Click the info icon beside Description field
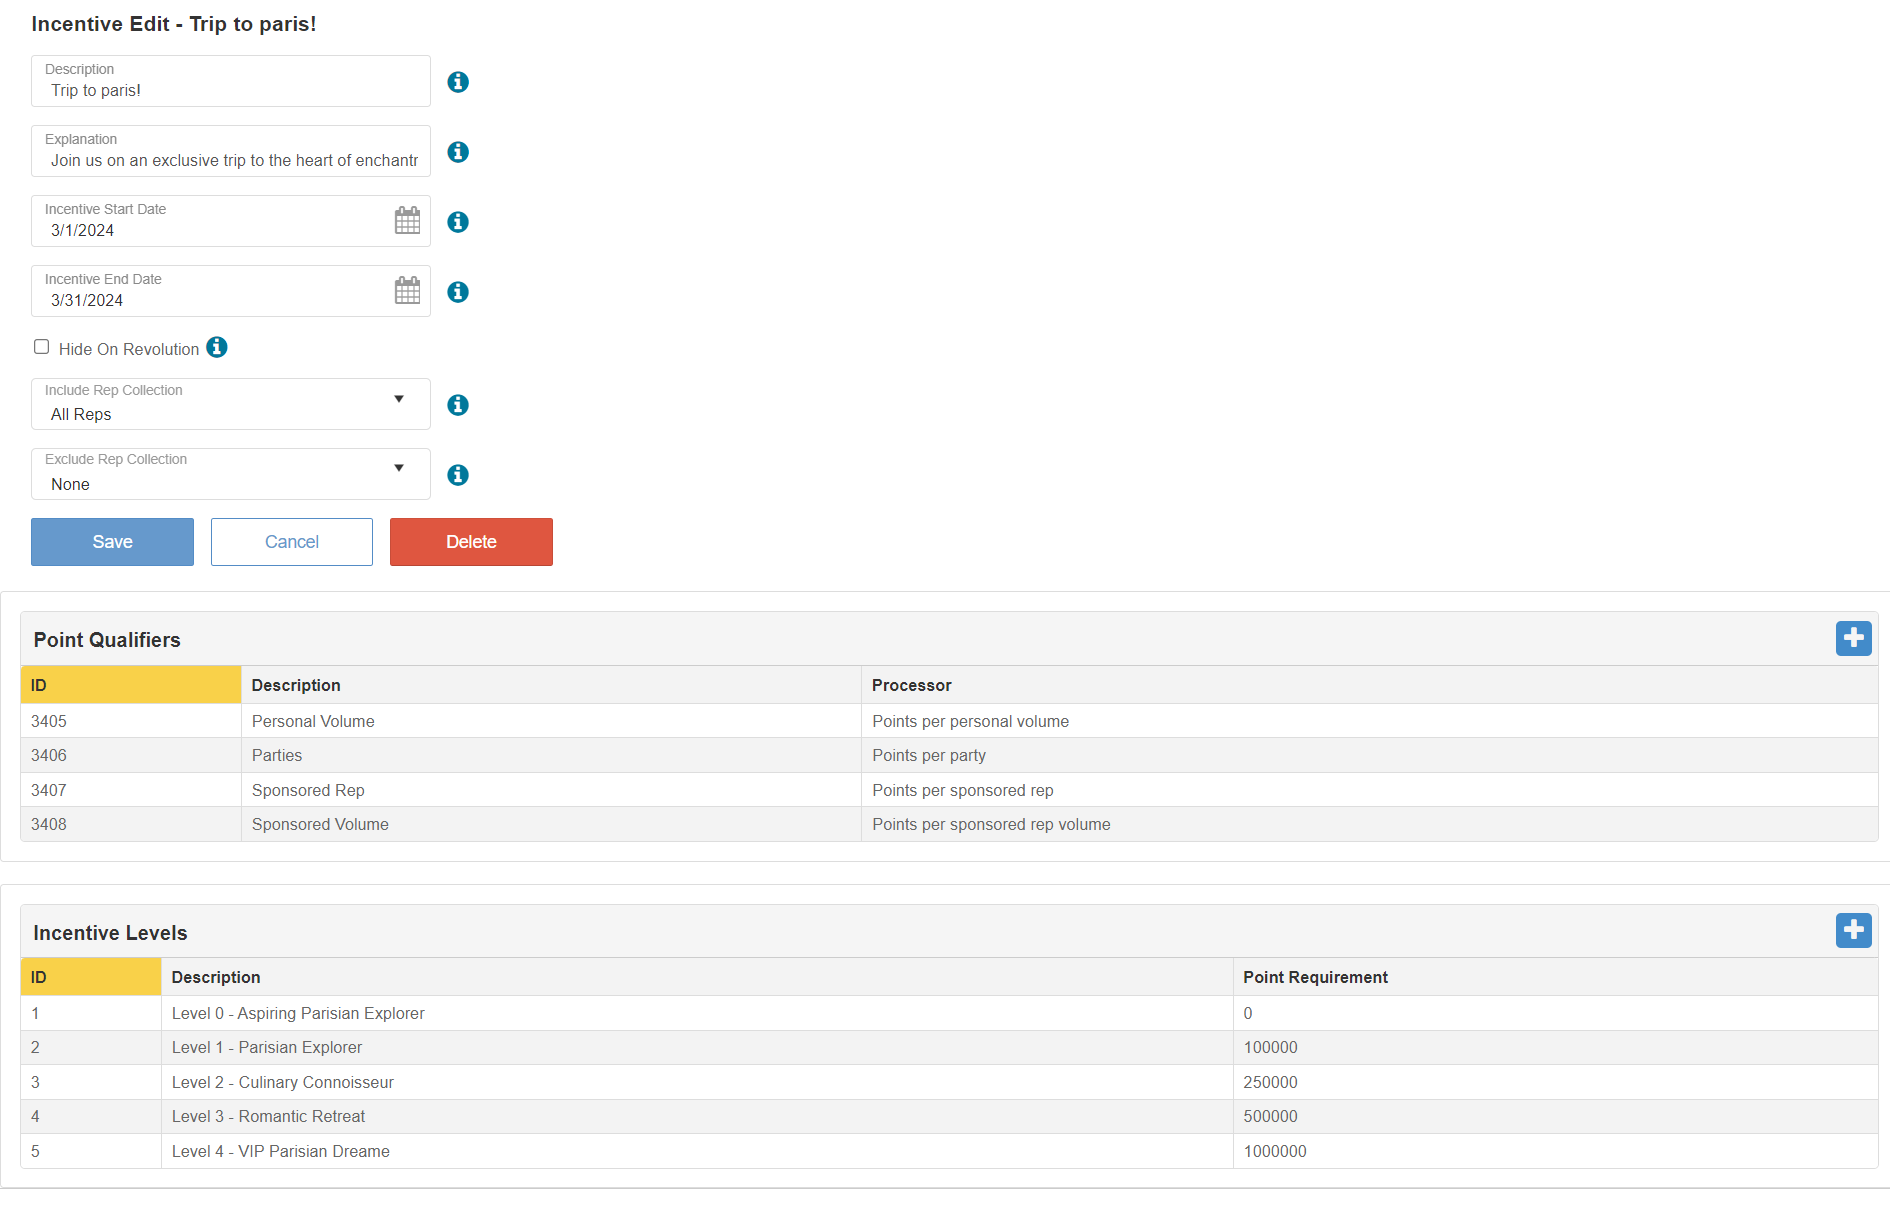Screen dimensions: 1890x1209 (x=458, y=82)
